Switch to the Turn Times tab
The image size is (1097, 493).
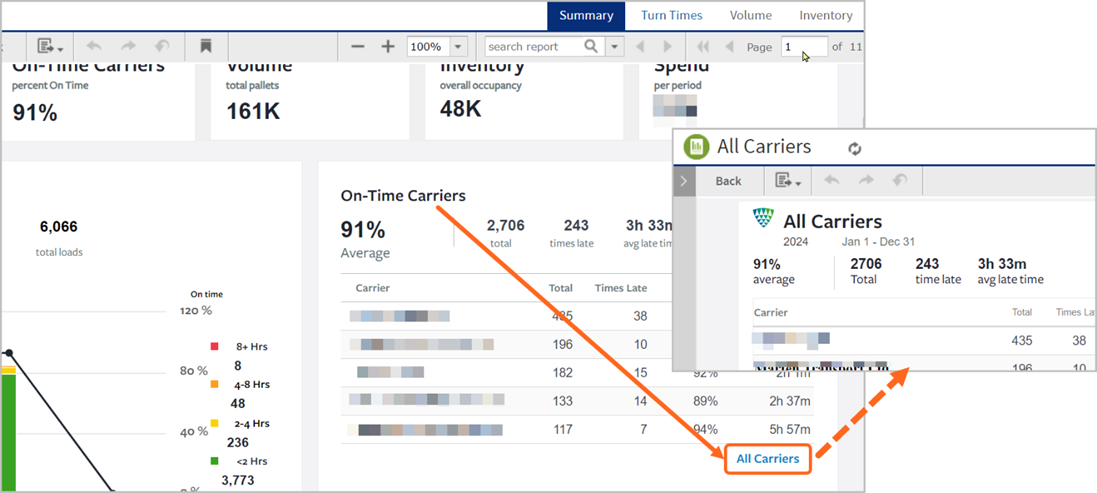point(672,15)
